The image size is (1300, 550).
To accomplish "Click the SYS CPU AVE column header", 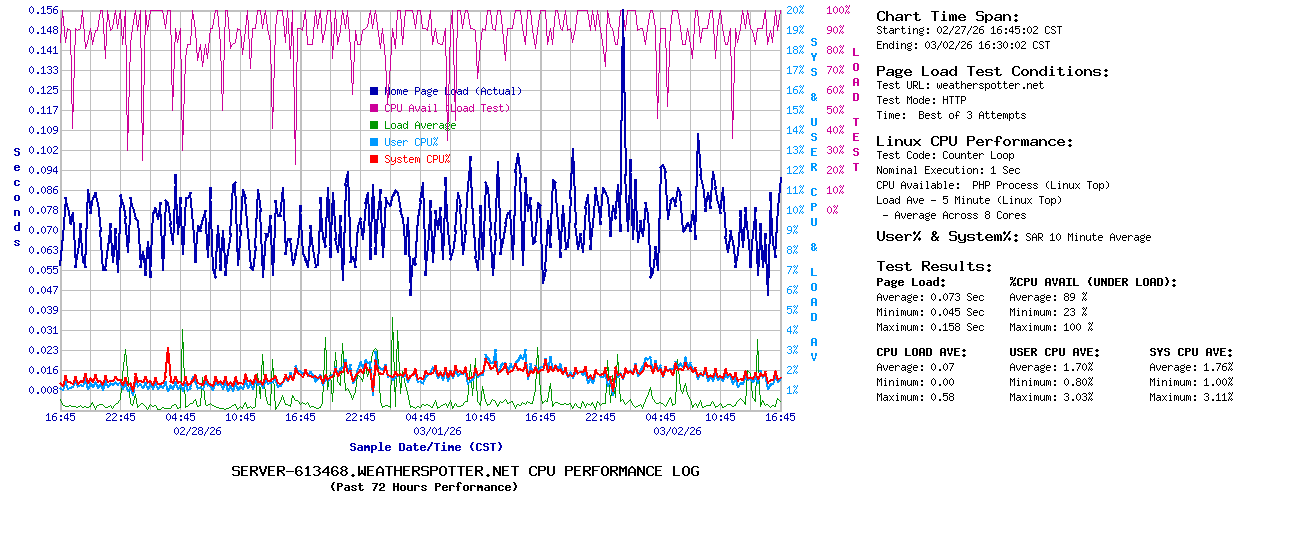I will pos(1191,352).
